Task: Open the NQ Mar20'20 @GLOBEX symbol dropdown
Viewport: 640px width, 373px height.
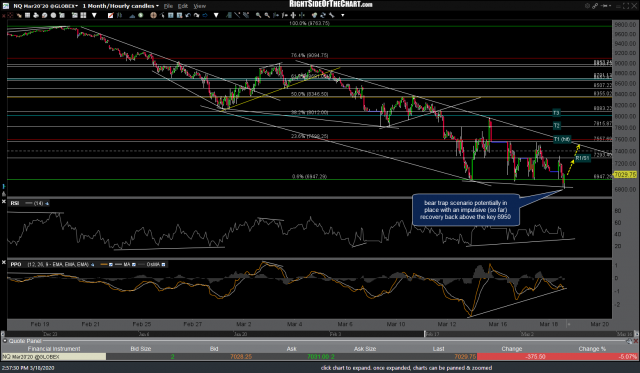Action: coord(45,6)
